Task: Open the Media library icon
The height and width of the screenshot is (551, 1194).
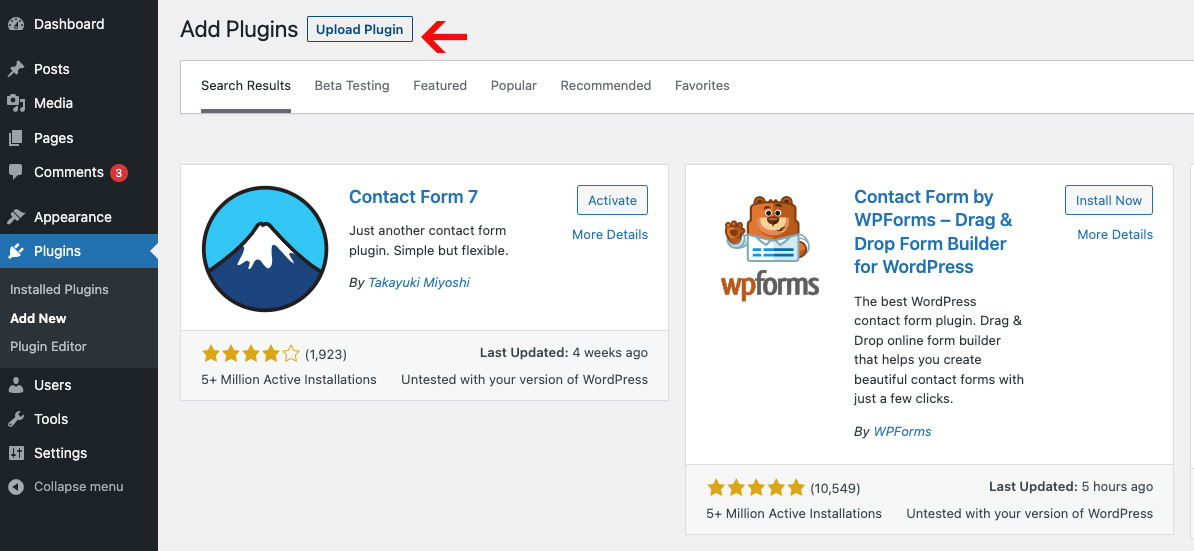Action: pyautogui.click(x=16, y=104)
